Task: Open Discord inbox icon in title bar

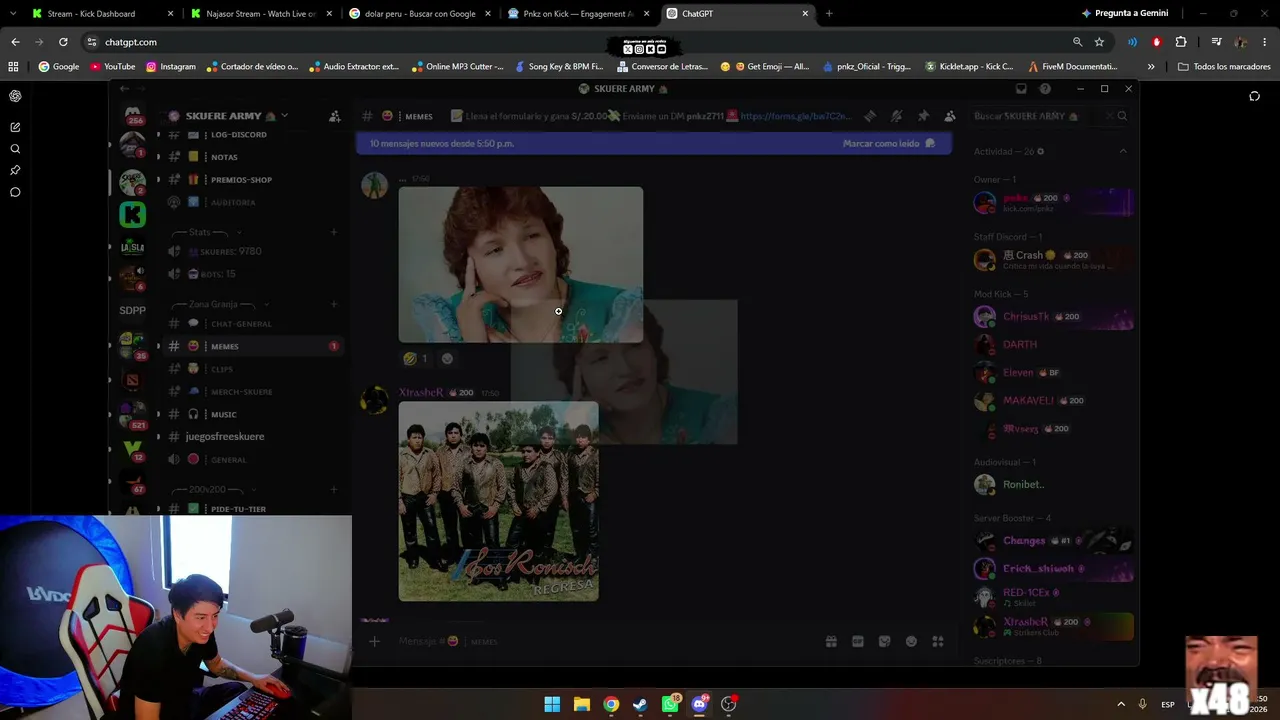Action: tap(1021, 89)
